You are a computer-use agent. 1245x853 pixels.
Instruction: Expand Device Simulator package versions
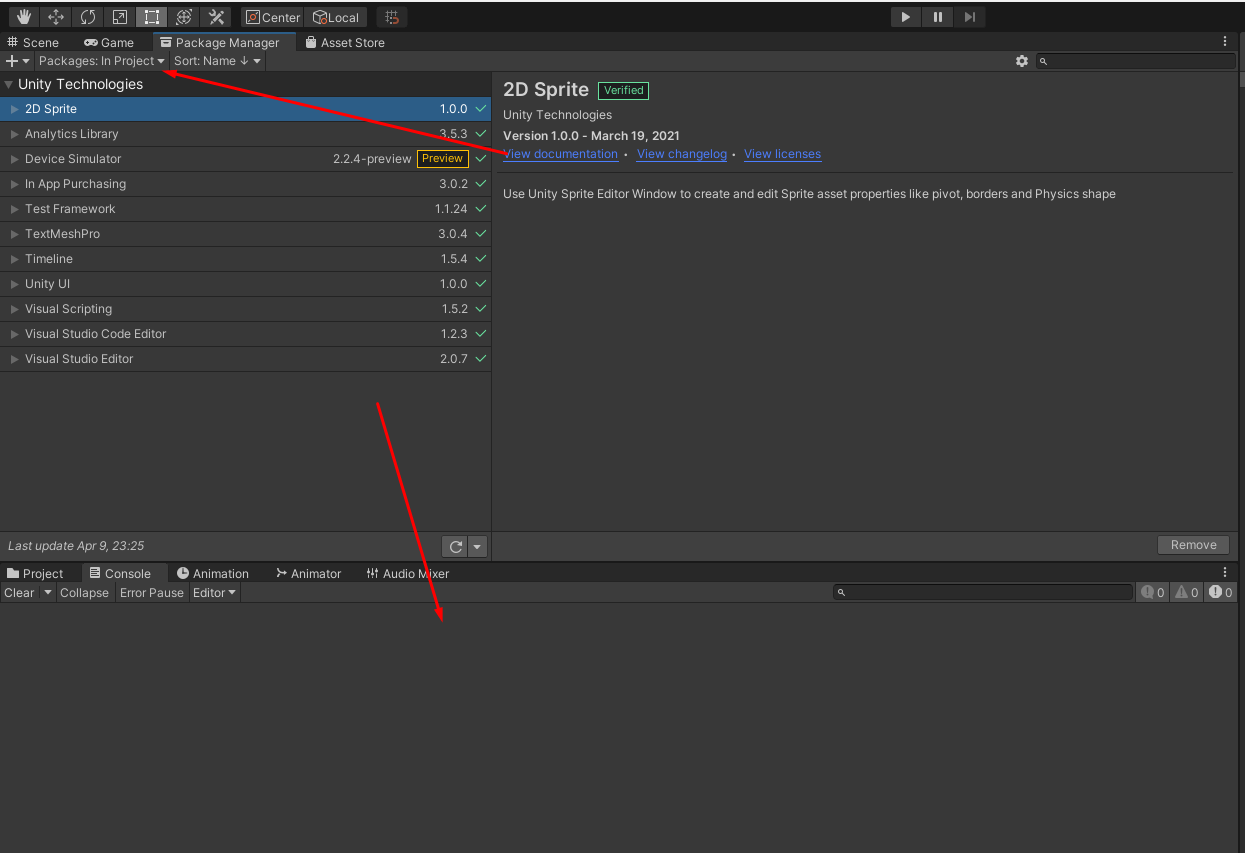click(14, 159)
